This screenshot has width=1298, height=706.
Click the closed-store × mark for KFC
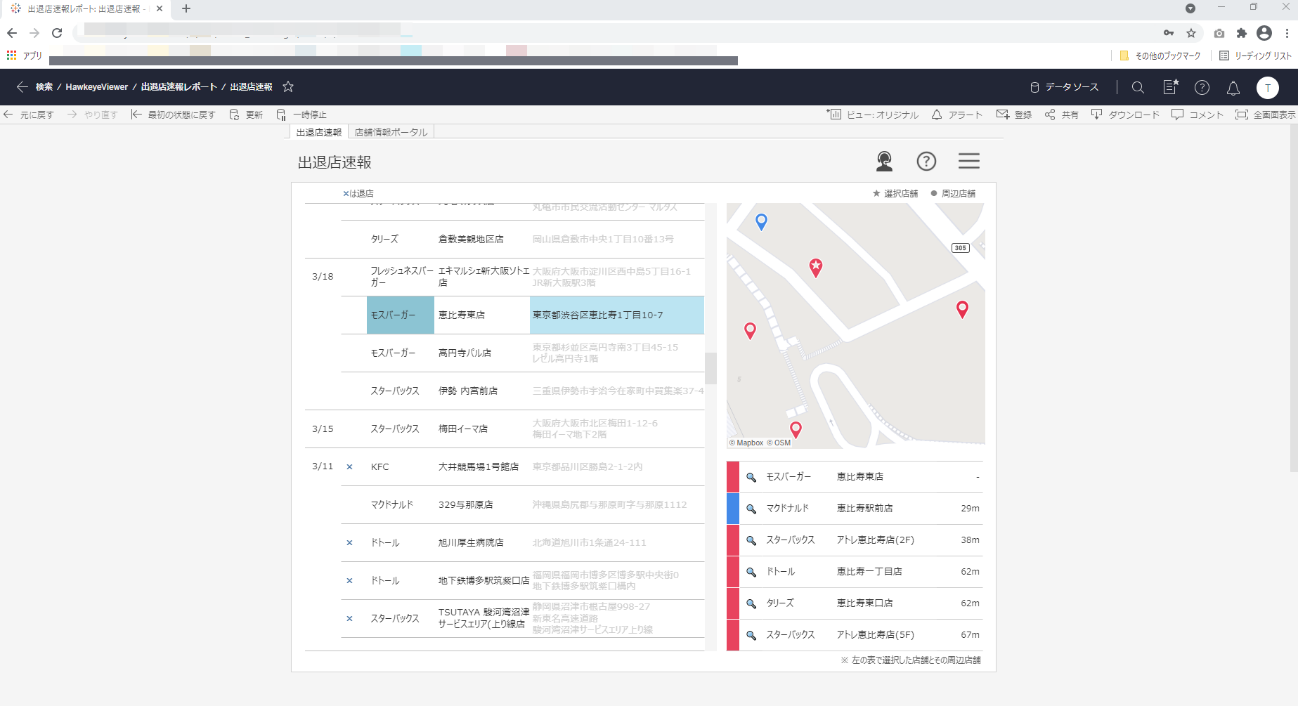click(x=349, y=467)
